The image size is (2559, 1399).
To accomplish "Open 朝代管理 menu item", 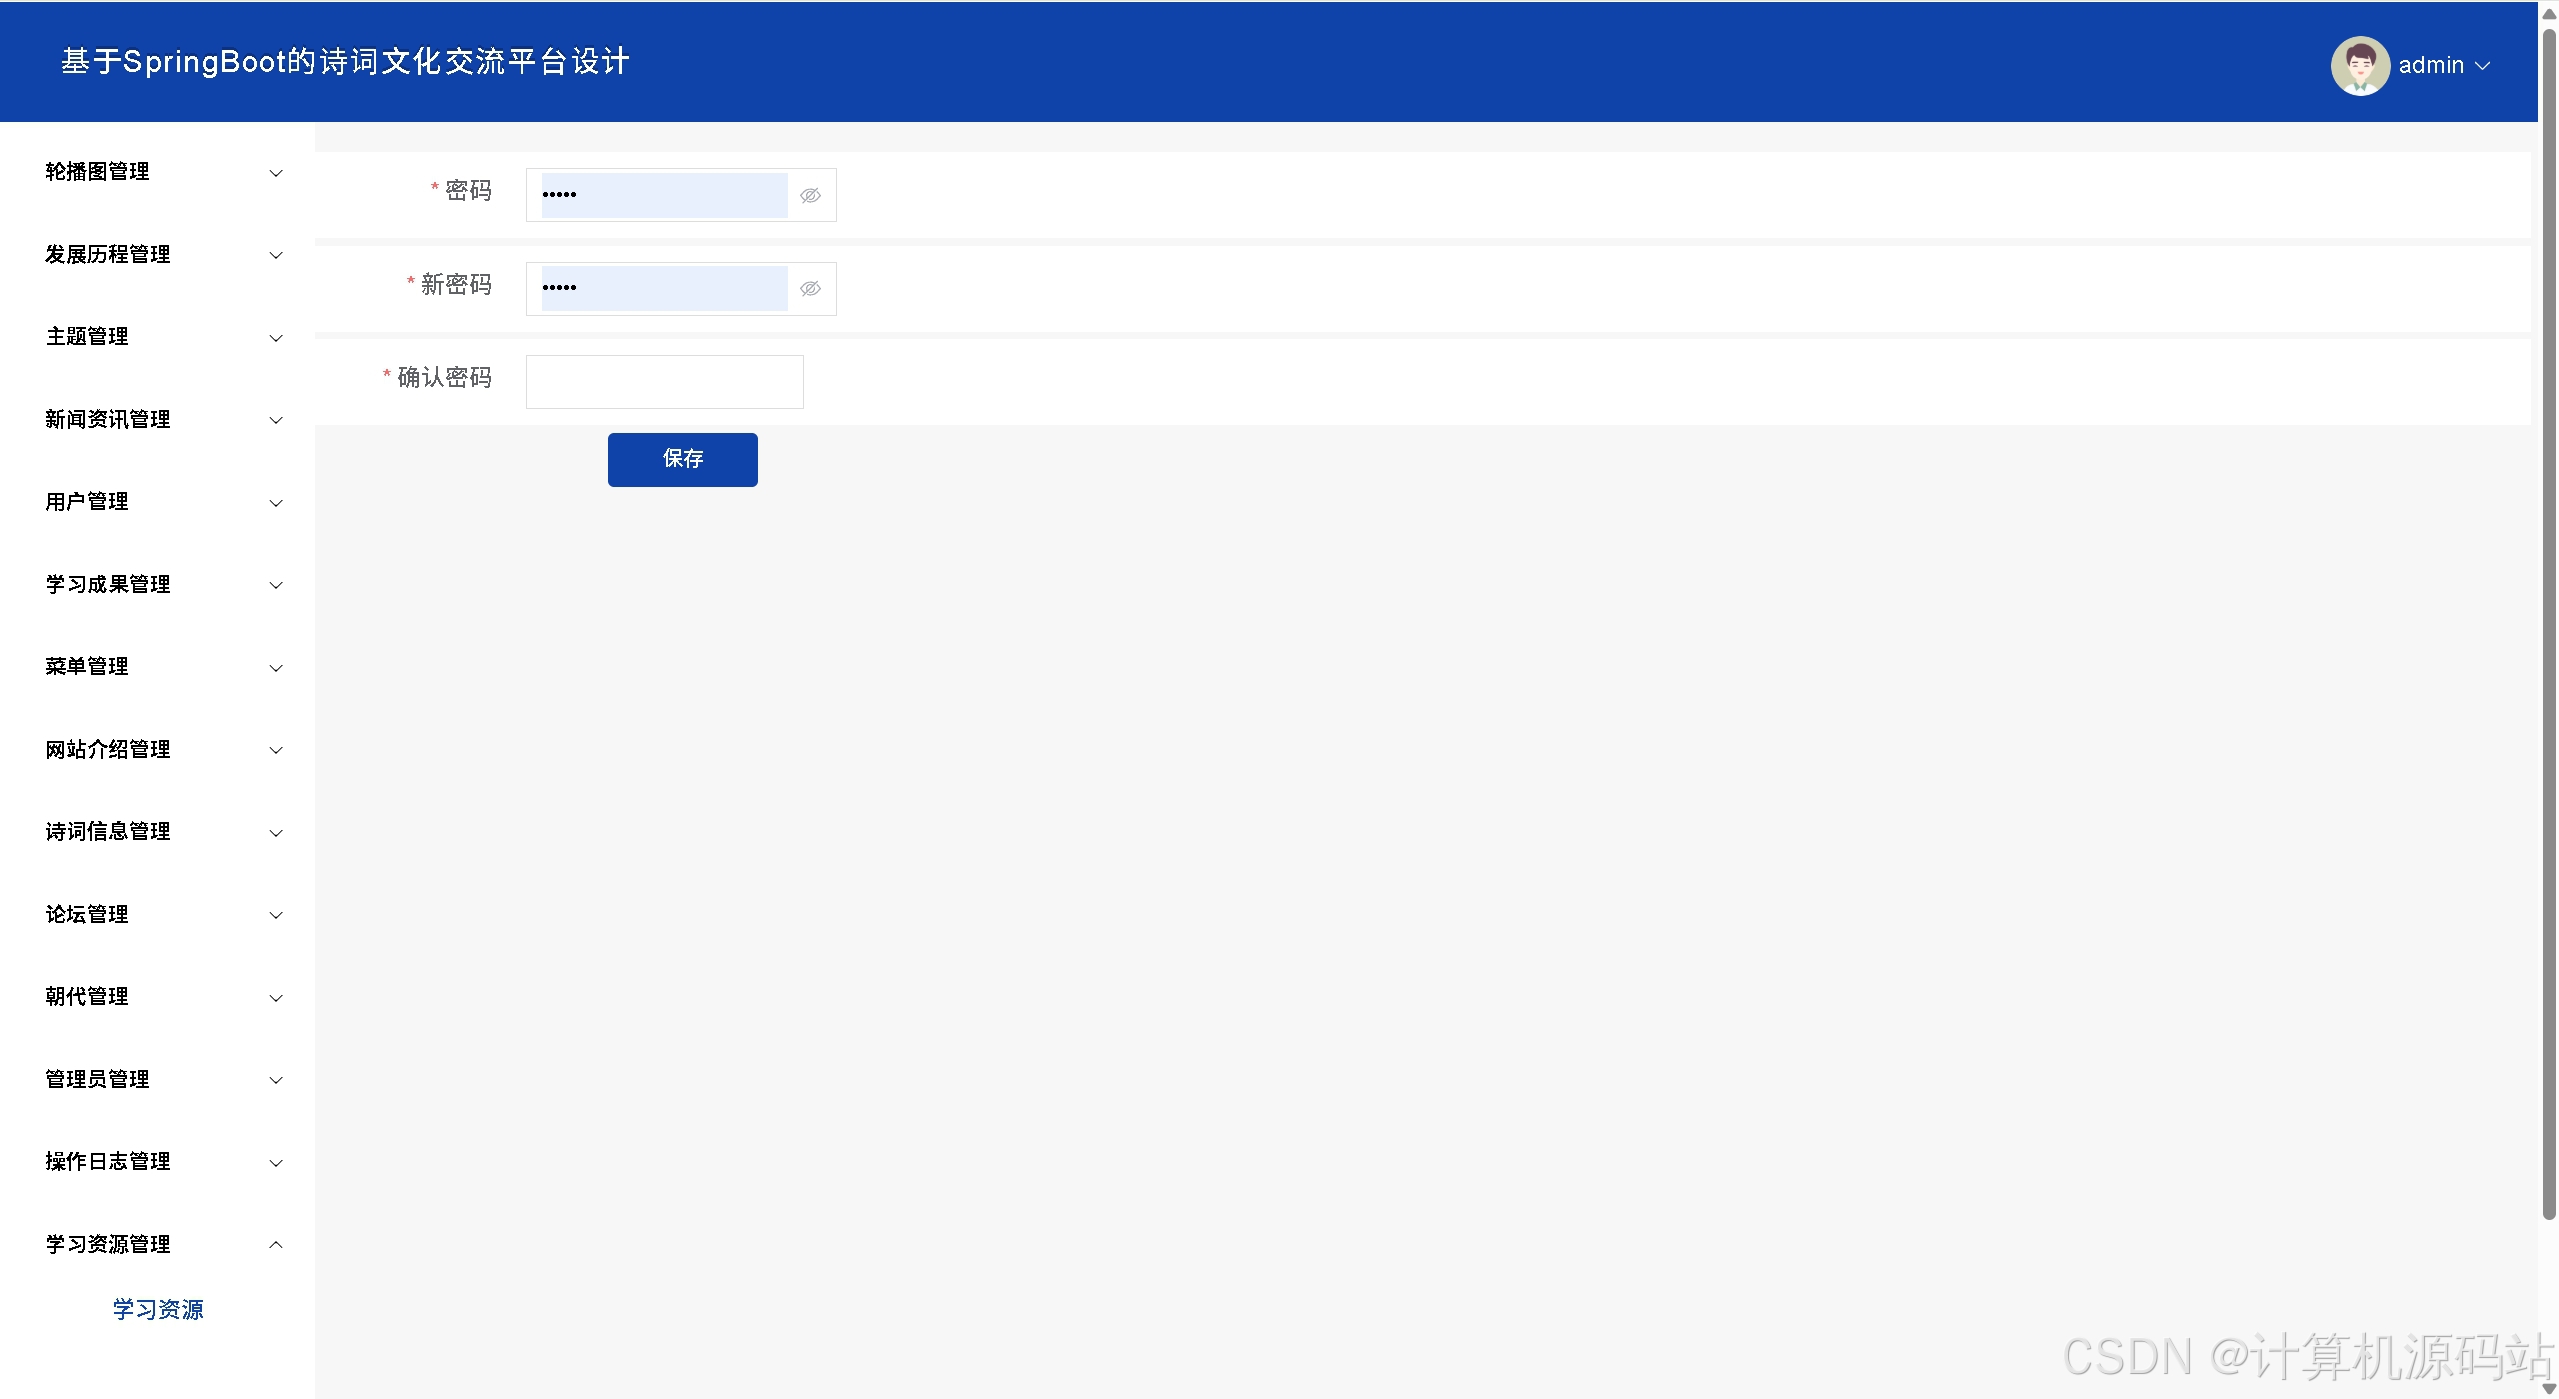I will coord(87,997).
